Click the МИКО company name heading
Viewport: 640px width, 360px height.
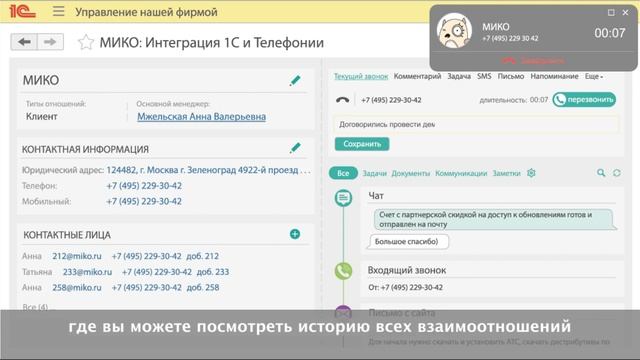(x=41, y=80)
